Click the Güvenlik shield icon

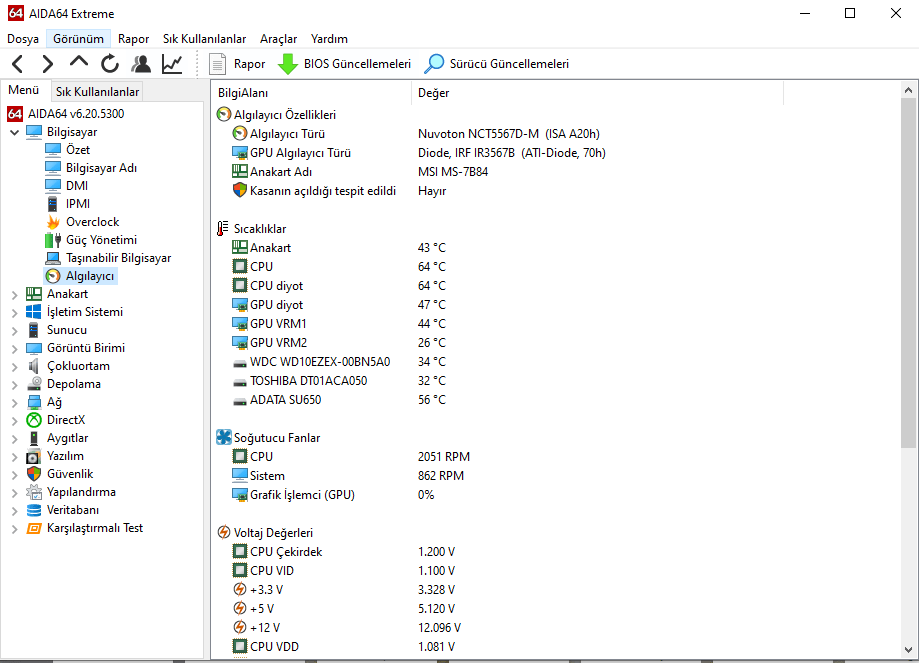pos(34,474)
